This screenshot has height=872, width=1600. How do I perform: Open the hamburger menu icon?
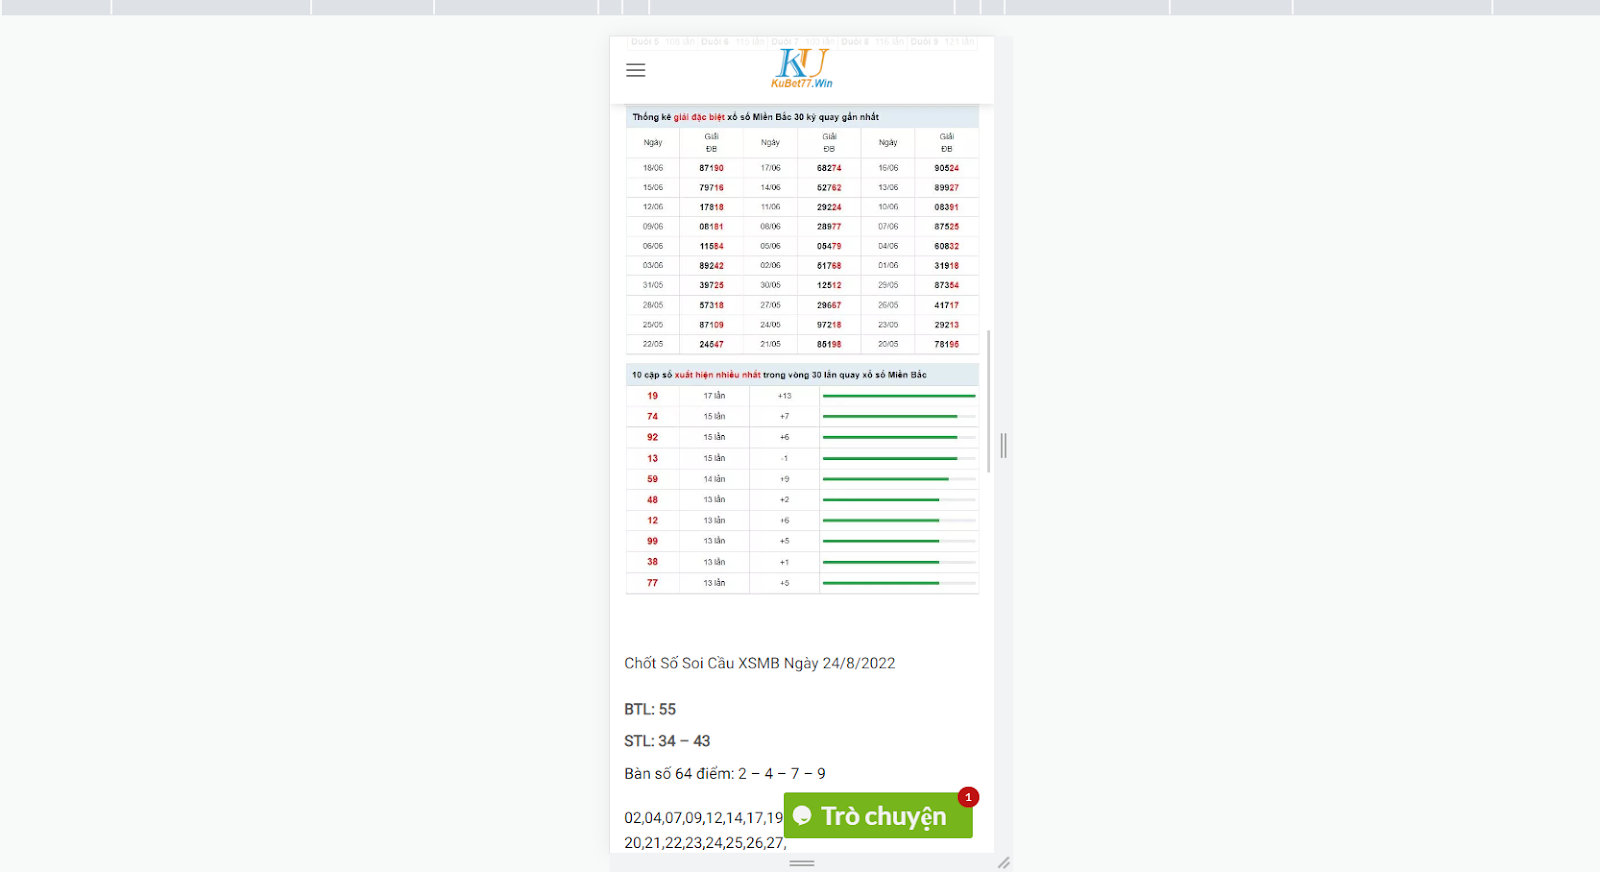(x=635, y=70)
